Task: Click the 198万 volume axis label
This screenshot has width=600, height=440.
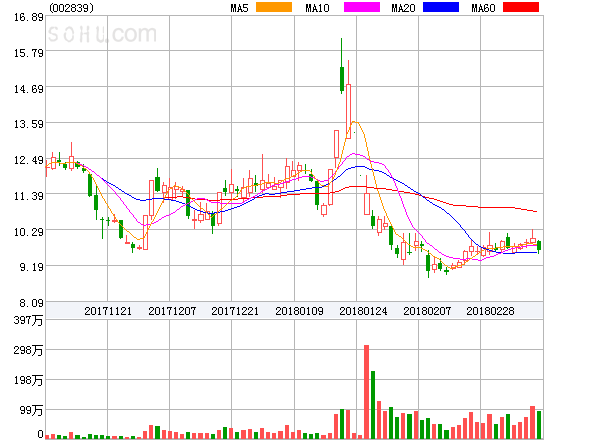Action: 28,380
